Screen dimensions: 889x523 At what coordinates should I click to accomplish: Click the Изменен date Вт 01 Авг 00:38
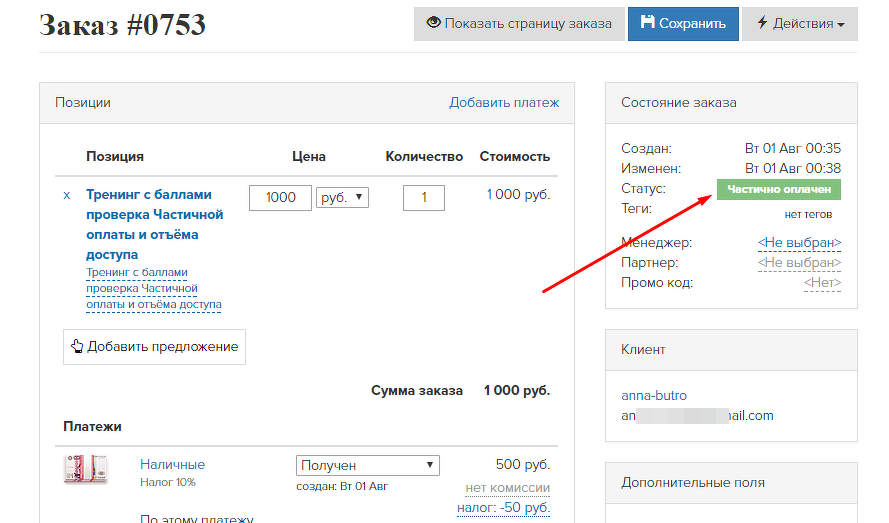tap(793, 168)
